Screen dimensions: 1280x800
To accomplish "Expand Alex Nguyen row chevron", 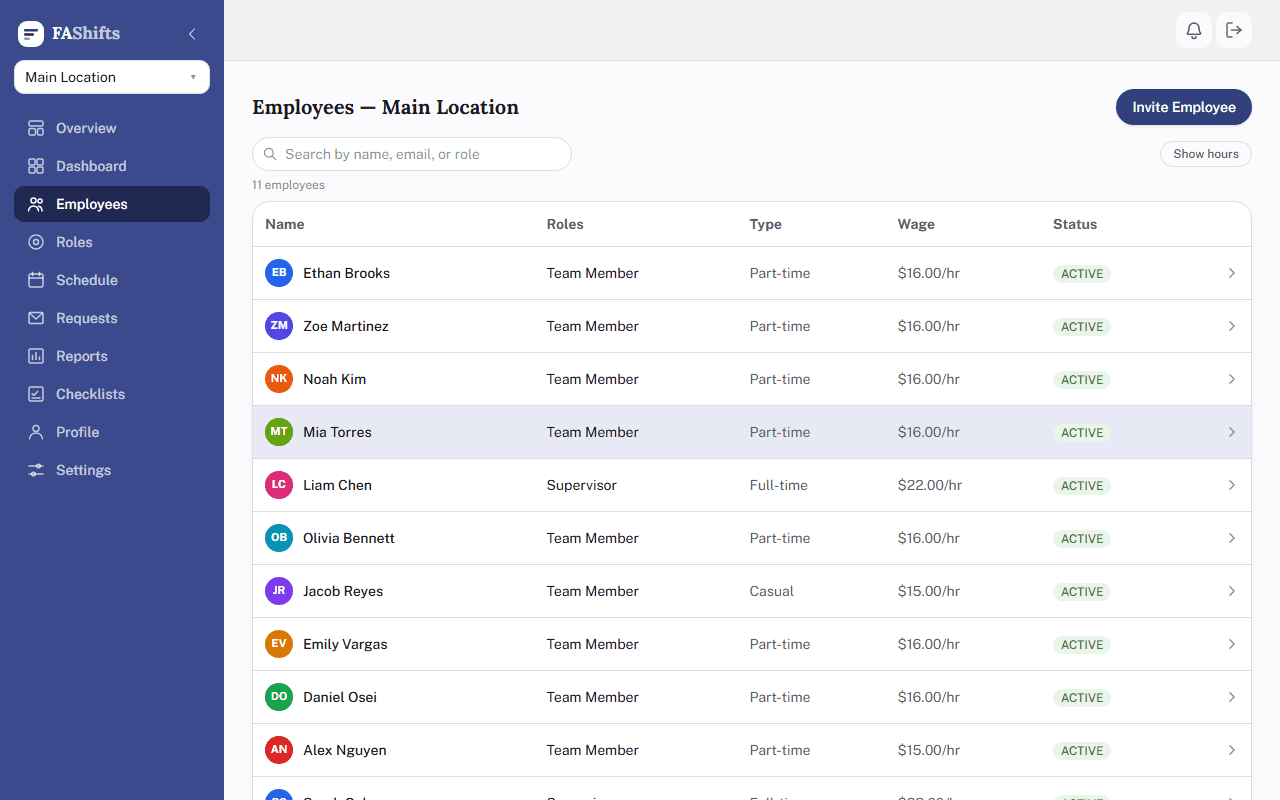I will point(1232,750).
